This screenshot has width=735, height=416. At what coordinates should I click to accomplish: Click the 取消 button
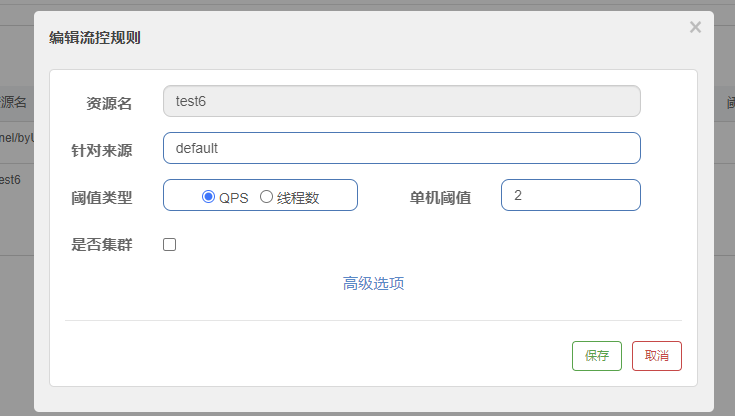click(656, 356)
